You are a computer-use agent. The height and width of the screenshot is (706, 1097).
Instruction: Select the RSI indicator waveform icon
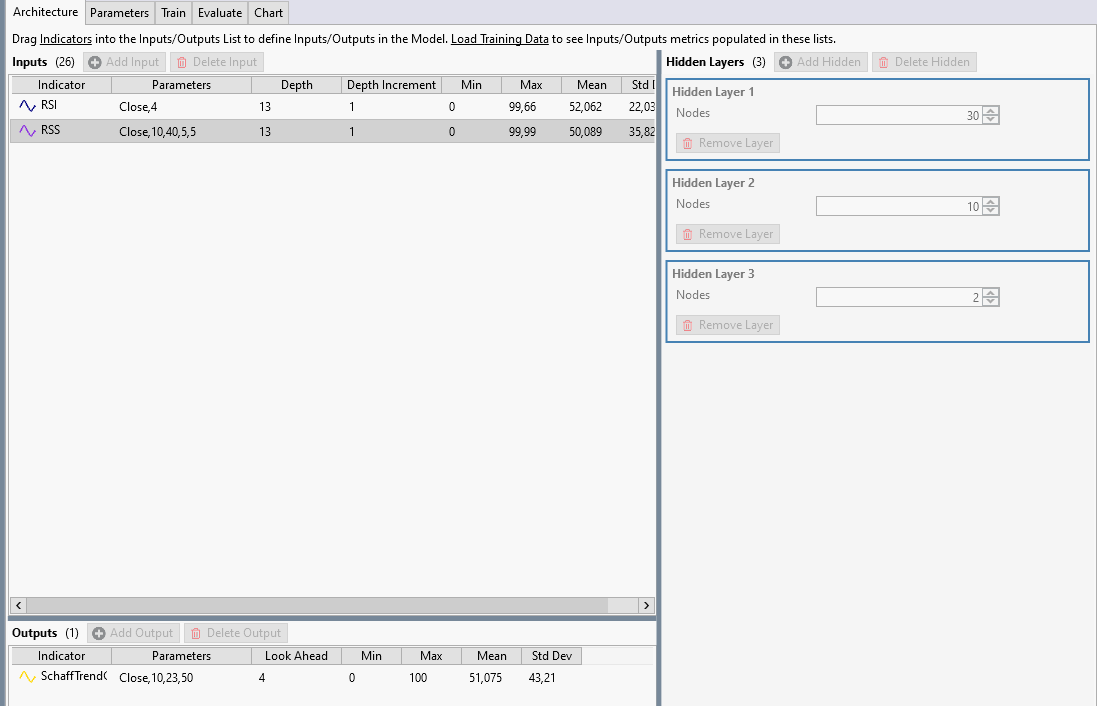(26, 105)
